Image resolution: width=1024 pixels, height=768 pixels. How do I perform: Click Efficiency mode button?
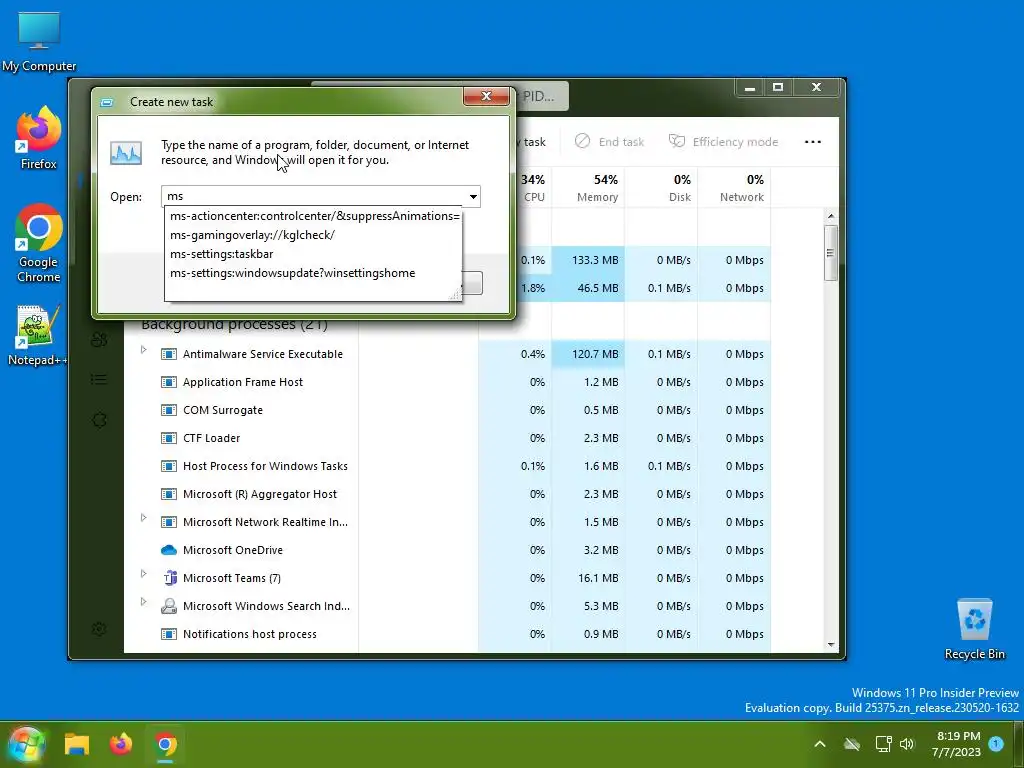724,142
